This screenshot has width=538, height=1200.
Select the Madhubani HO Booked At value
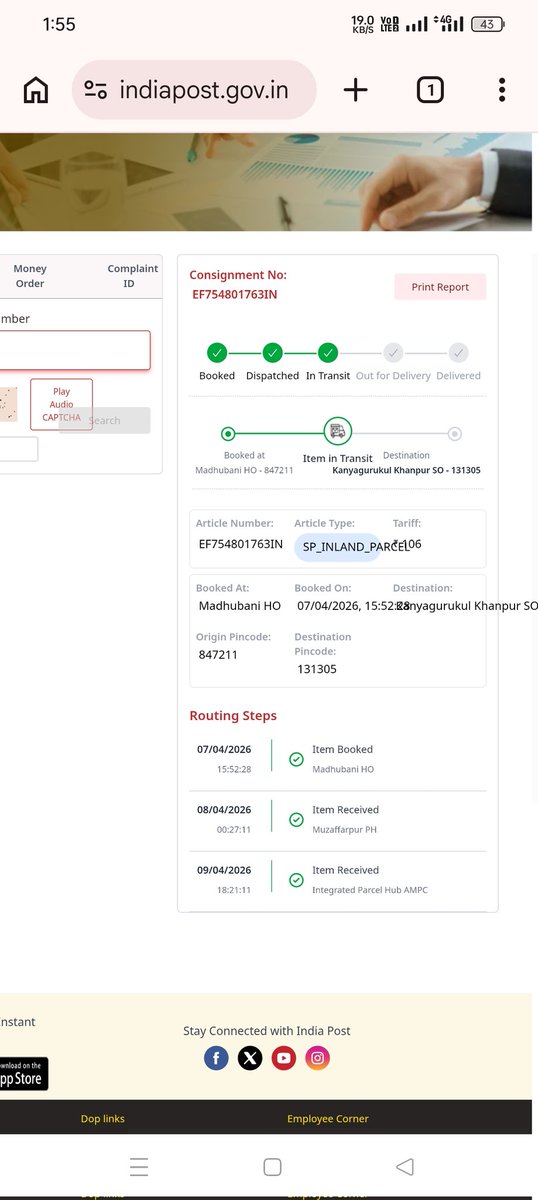tap(240, 606)
